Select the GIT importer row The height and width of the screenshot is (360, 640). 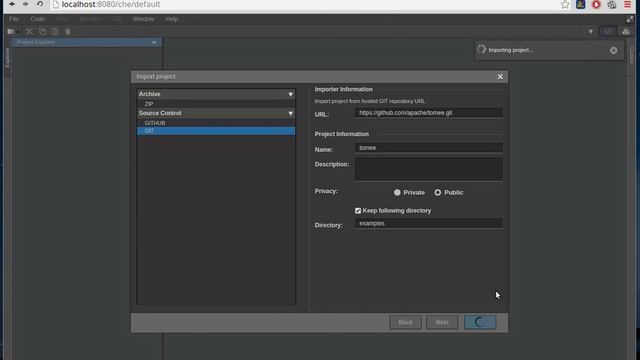216,131
